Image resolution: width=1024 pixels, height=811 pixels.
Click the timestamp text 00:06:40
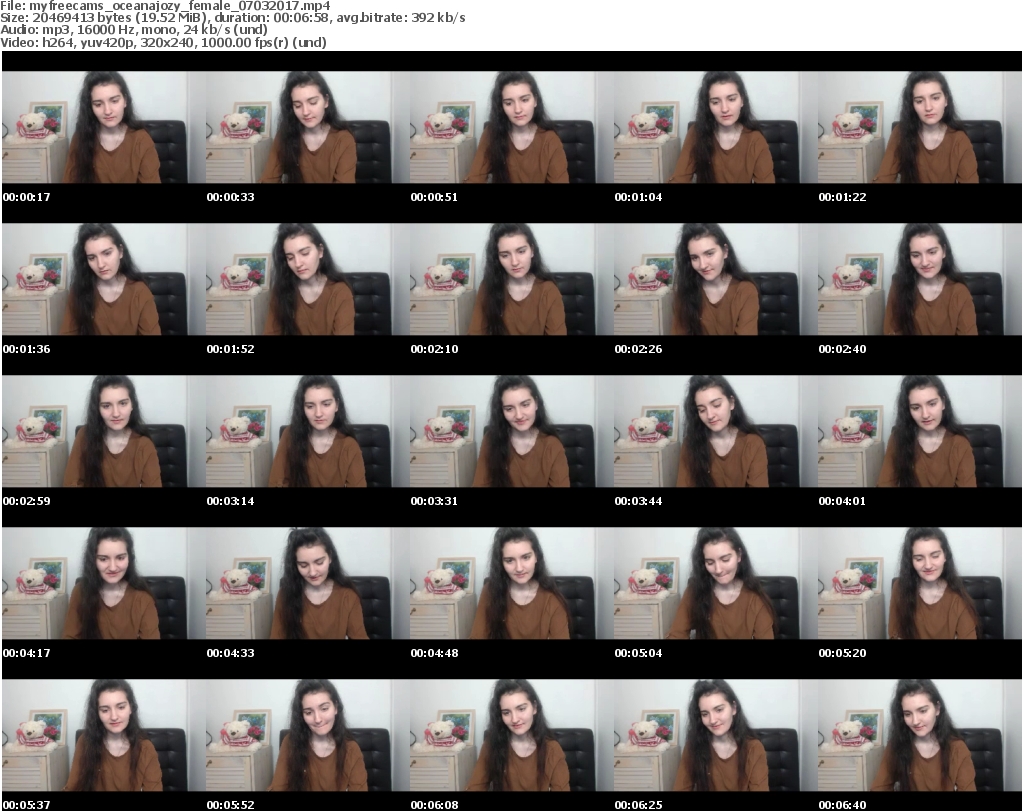[x=842, y=805]
